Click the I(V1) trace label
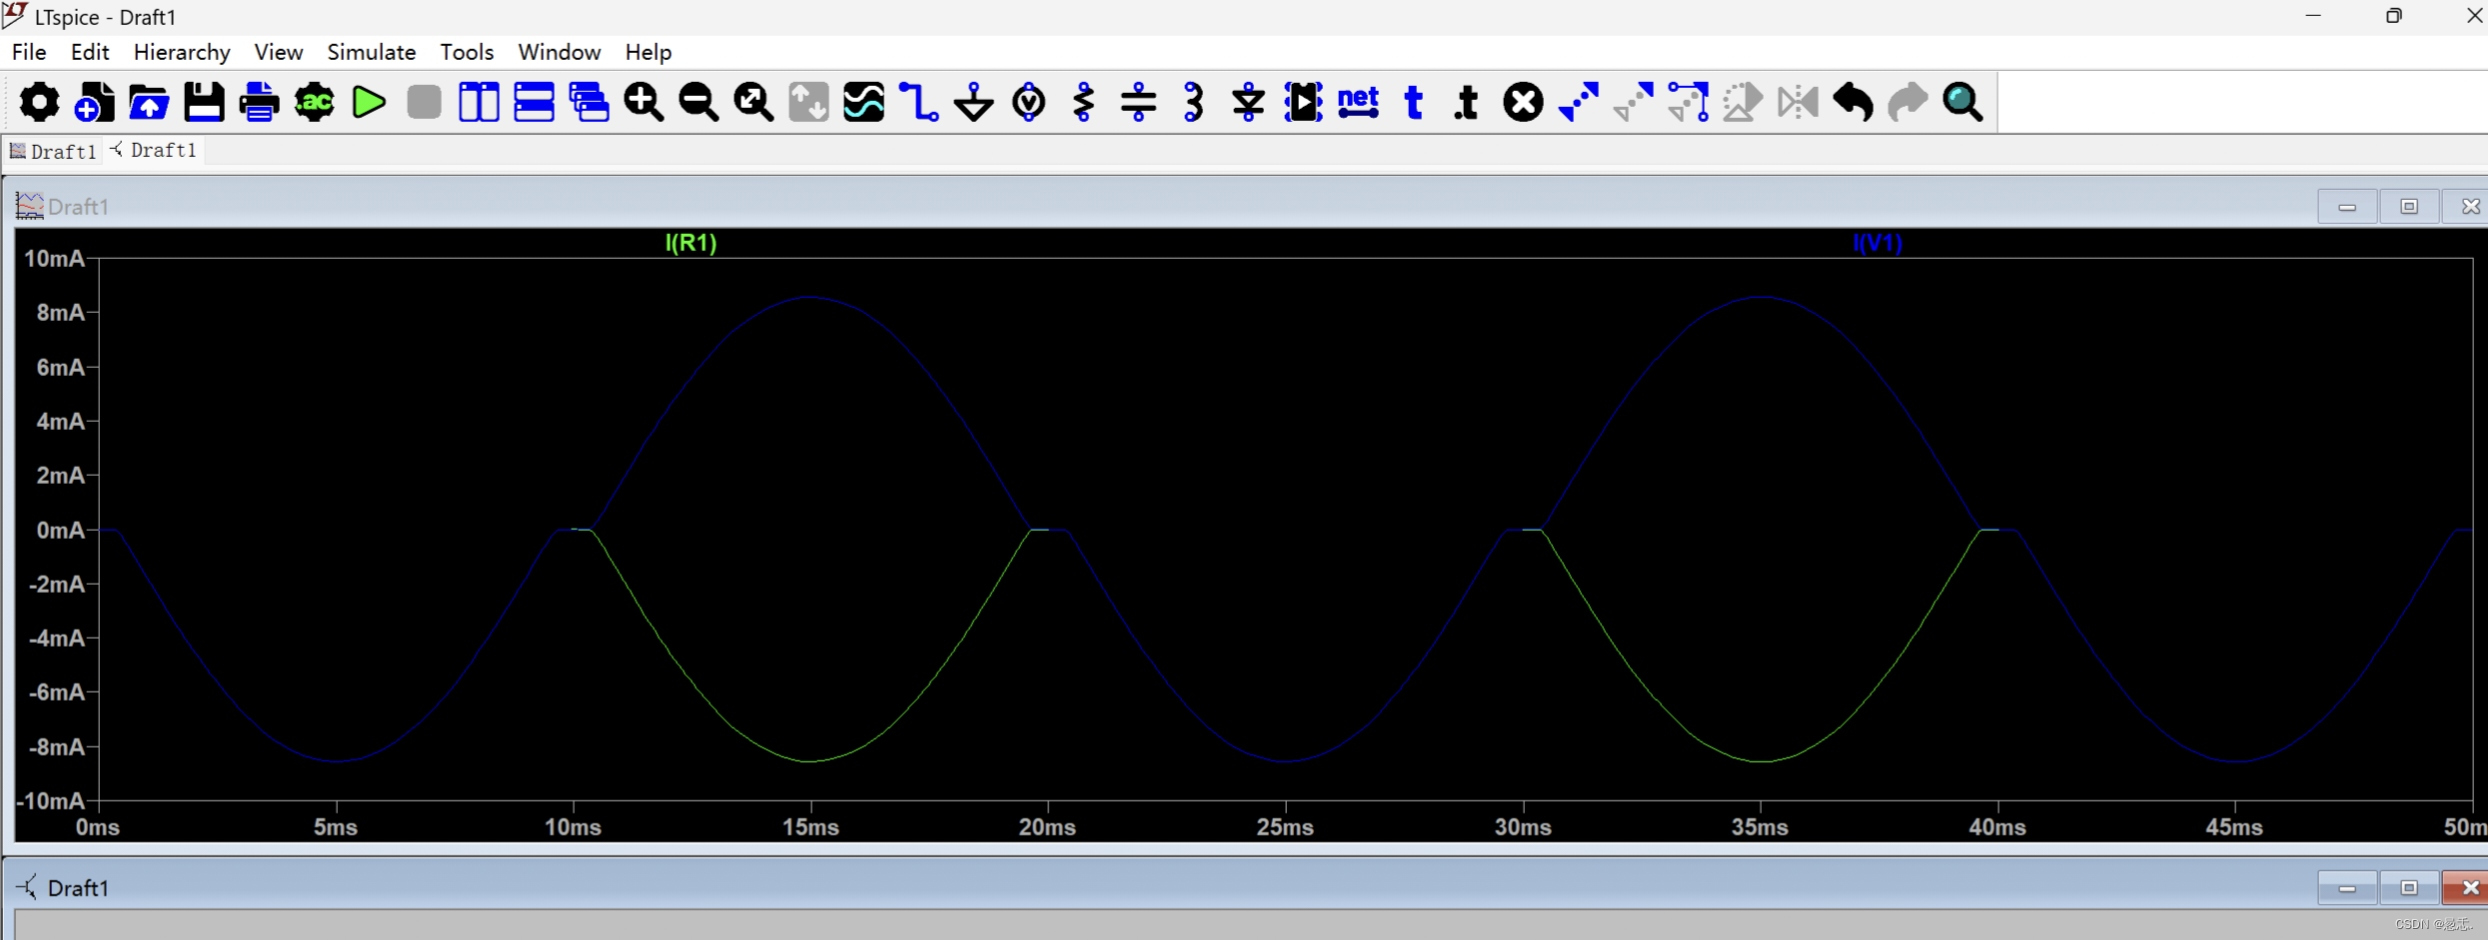The width and height of the screenshot is (2488, 940). [x=1877, y=243]
